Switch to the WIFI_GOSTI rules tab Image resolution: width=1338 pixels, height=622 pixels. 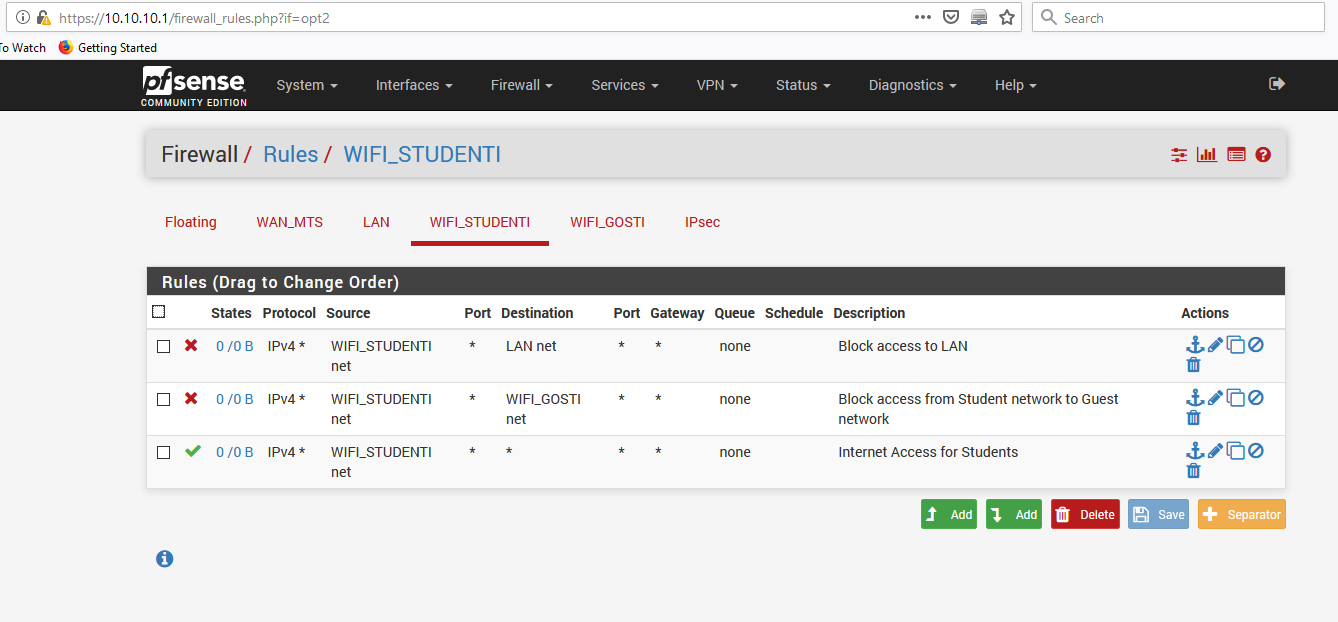tap(607, 222)
